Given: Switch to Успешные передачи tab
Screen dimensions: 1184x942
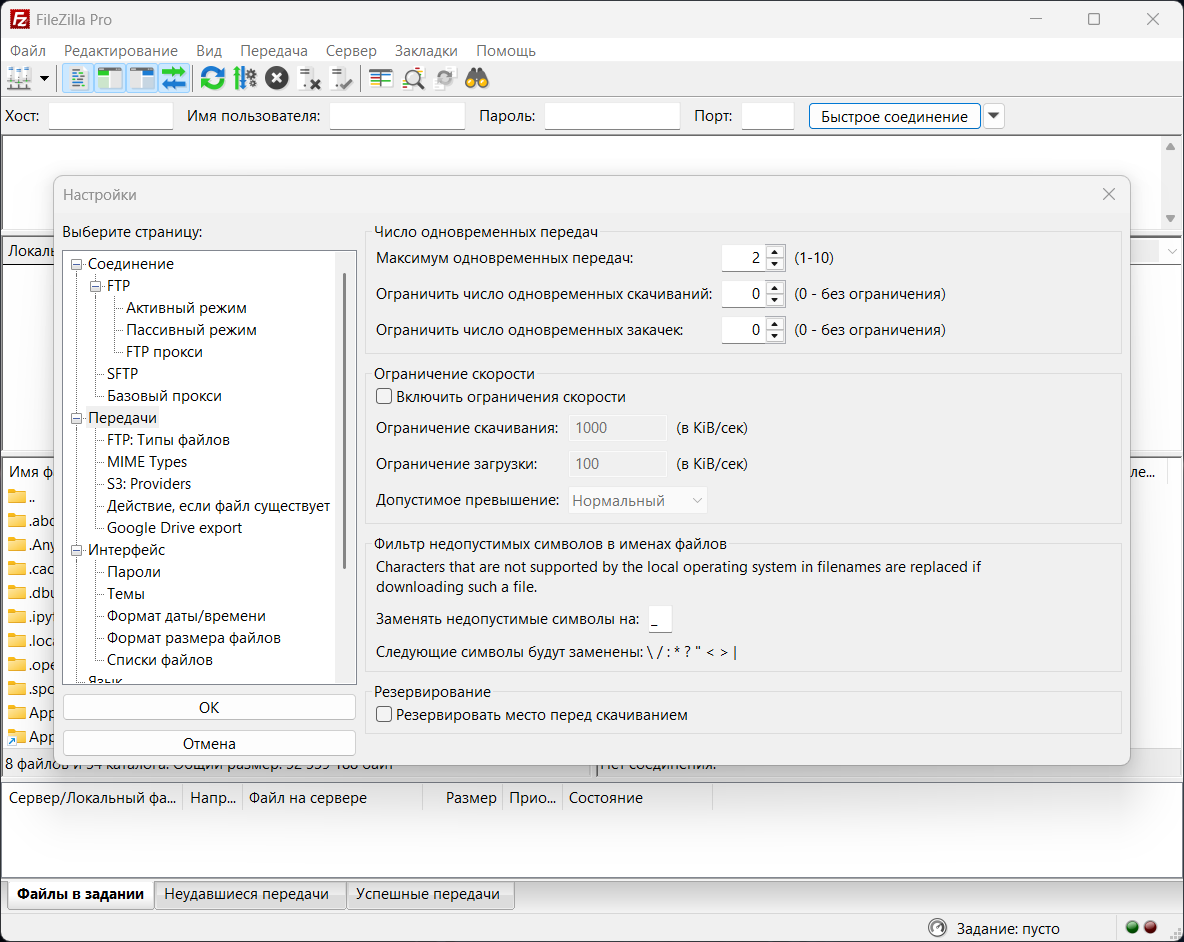Looking at the screenshot, I should click(x=428, y=894).
